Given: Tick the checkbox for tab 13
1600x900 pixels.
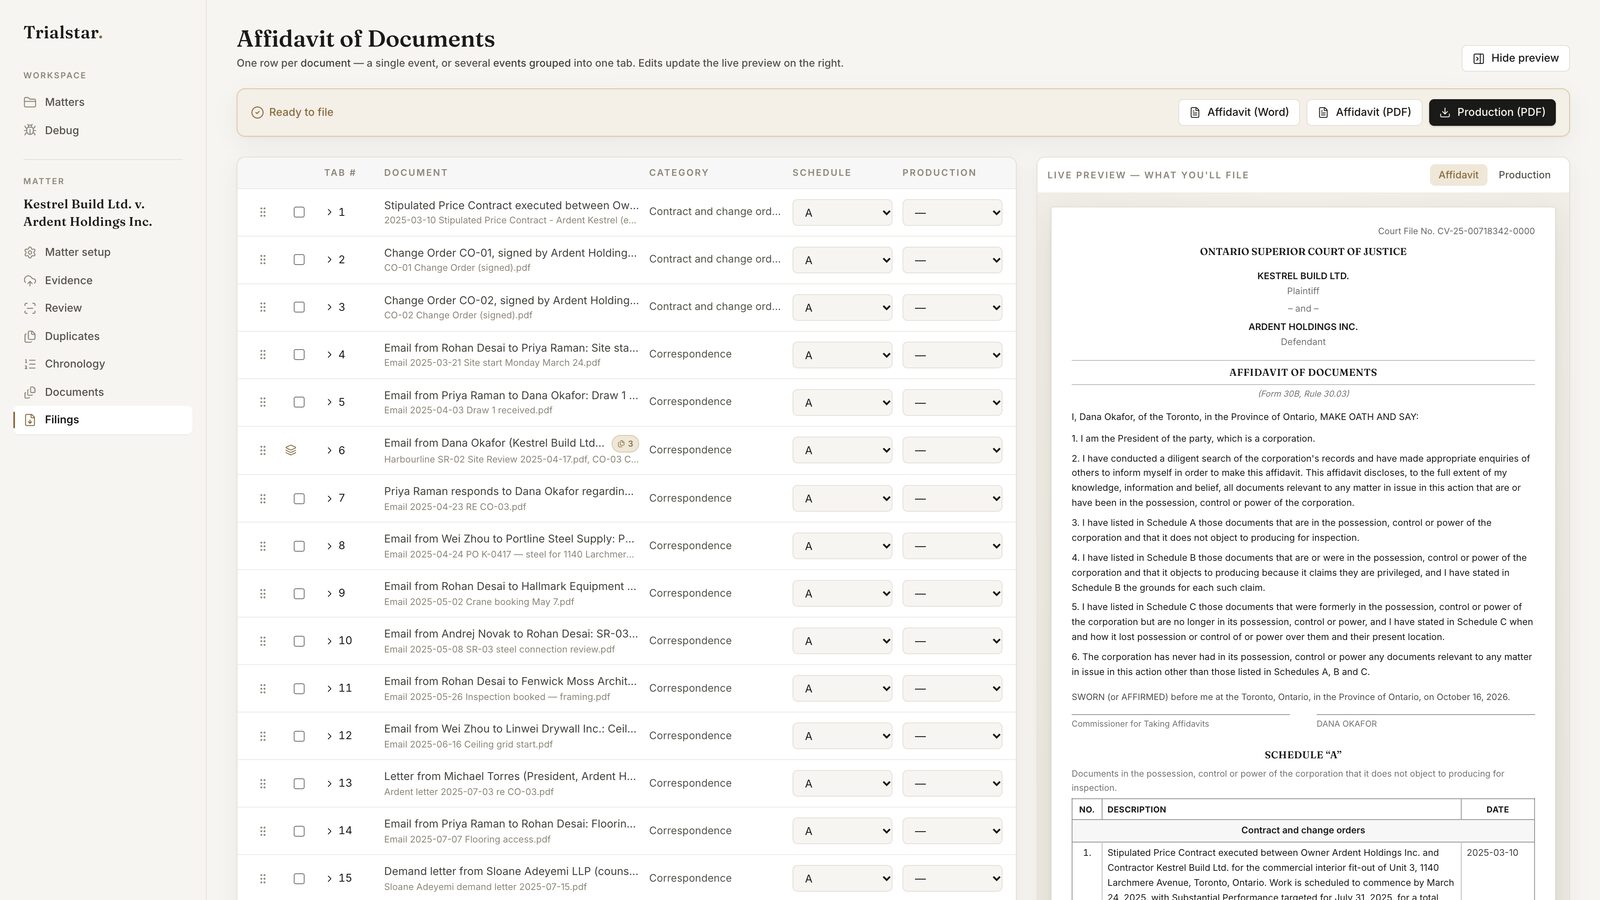Looking at the screenshot, I should click(x=299, y=783).
